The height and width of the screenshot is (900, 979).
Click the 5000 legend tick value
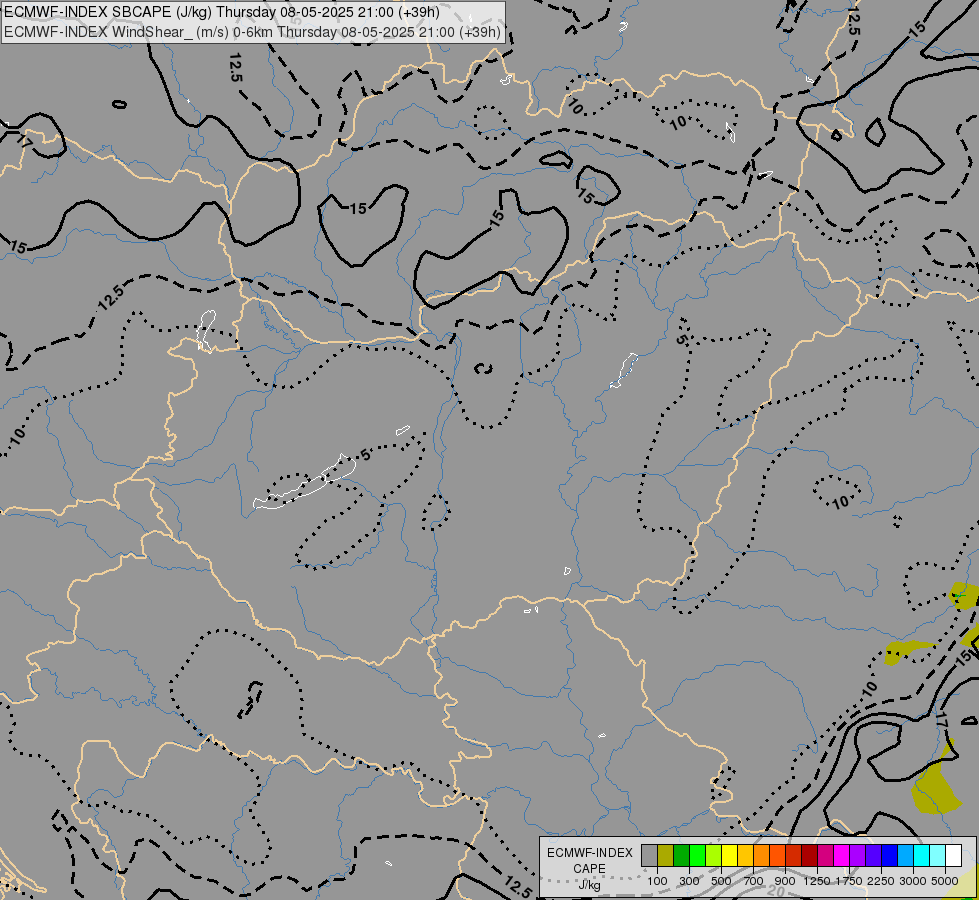[945, 881]
